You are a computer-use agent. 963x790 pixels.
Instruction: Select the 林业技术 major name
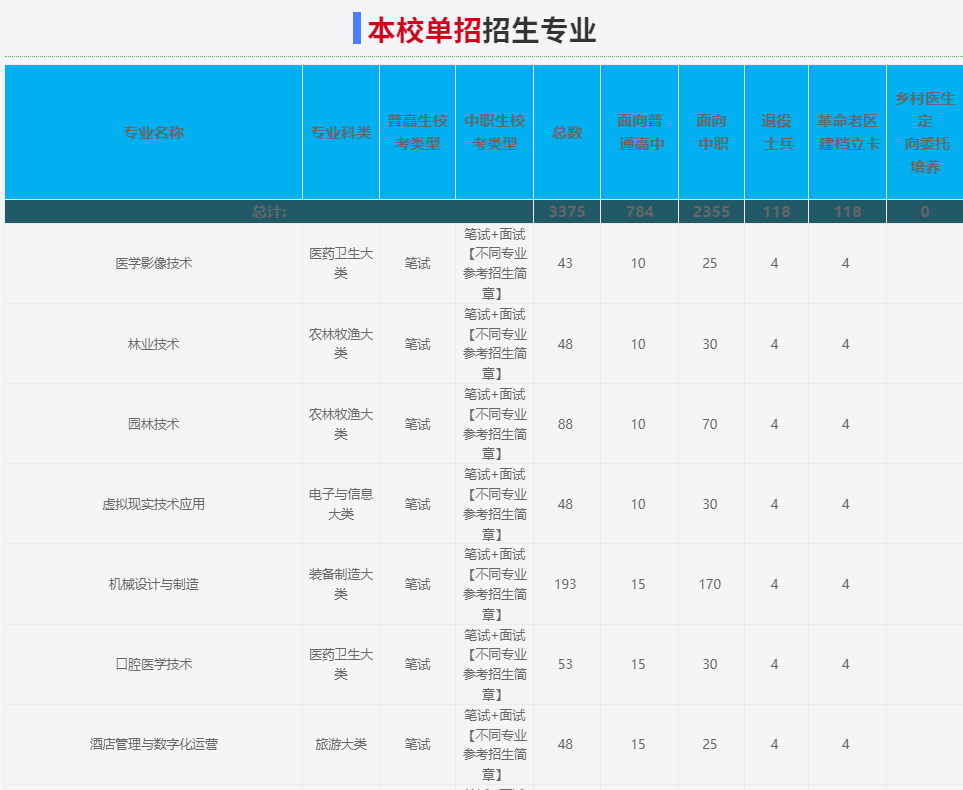(154, 344)
